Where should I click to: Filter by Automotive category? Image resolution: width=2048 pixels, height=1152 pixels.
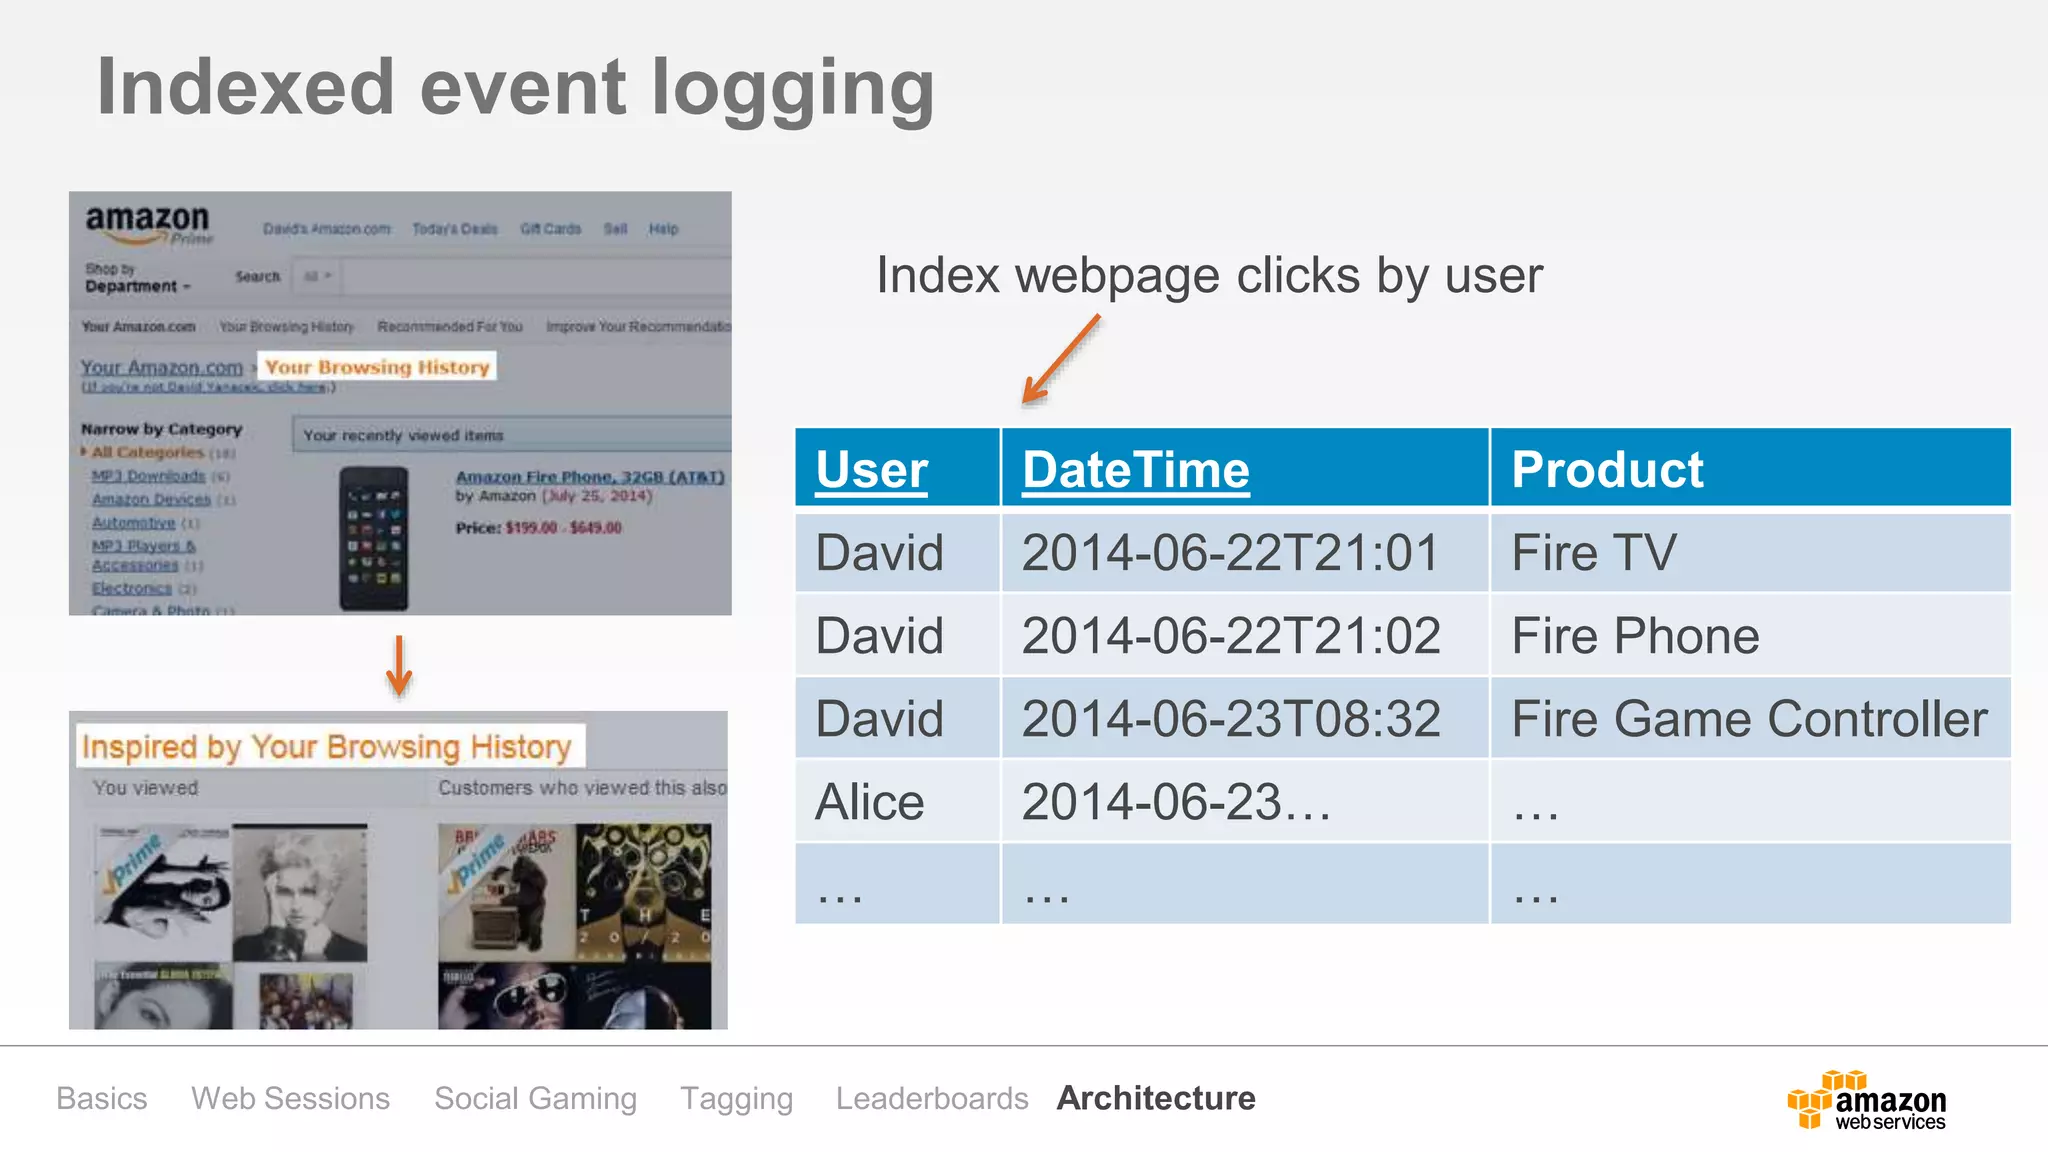click(x=133, y=523)
